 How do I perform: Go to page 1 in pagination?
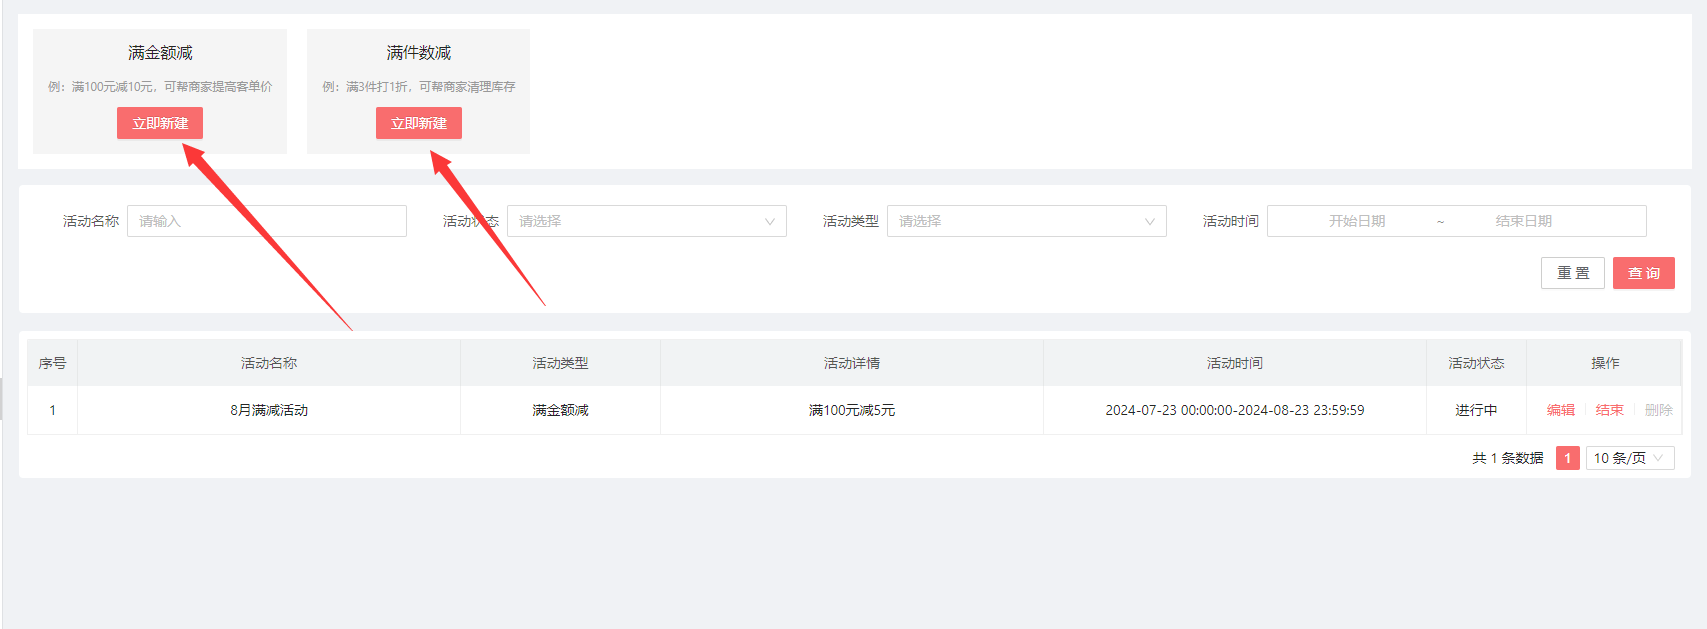coord(1567,458)
